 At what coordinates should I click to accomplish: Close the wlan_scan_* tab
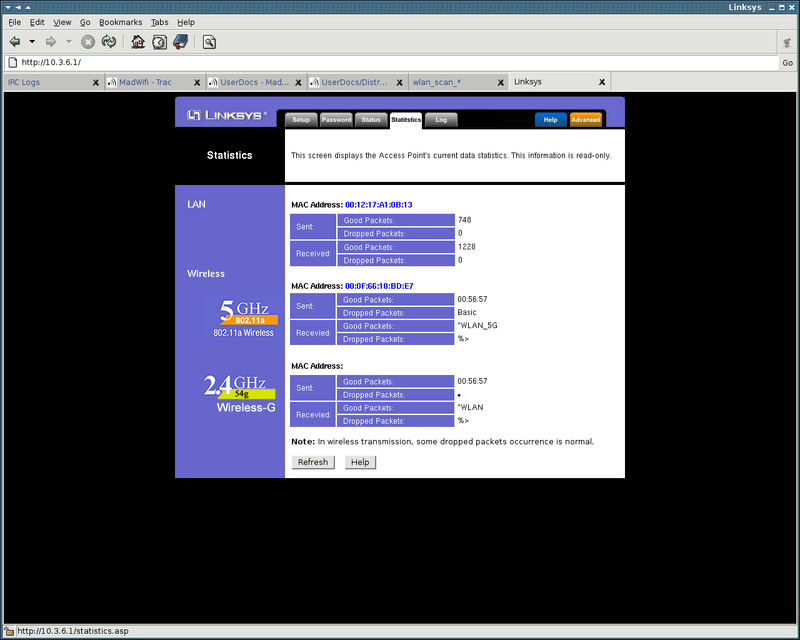click(x=501, y=83)
